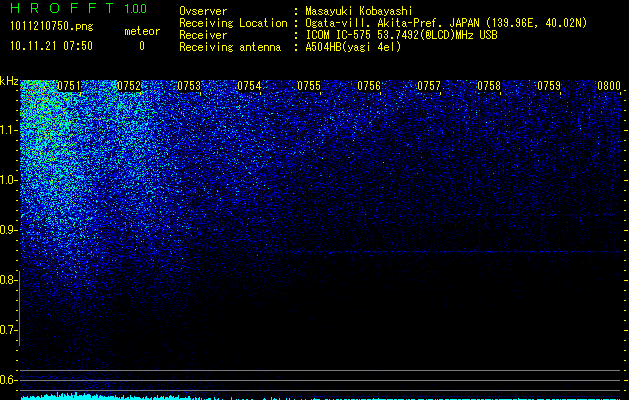Click the meteor count value 0
629x400 pixels.
(x=142, y=46)
